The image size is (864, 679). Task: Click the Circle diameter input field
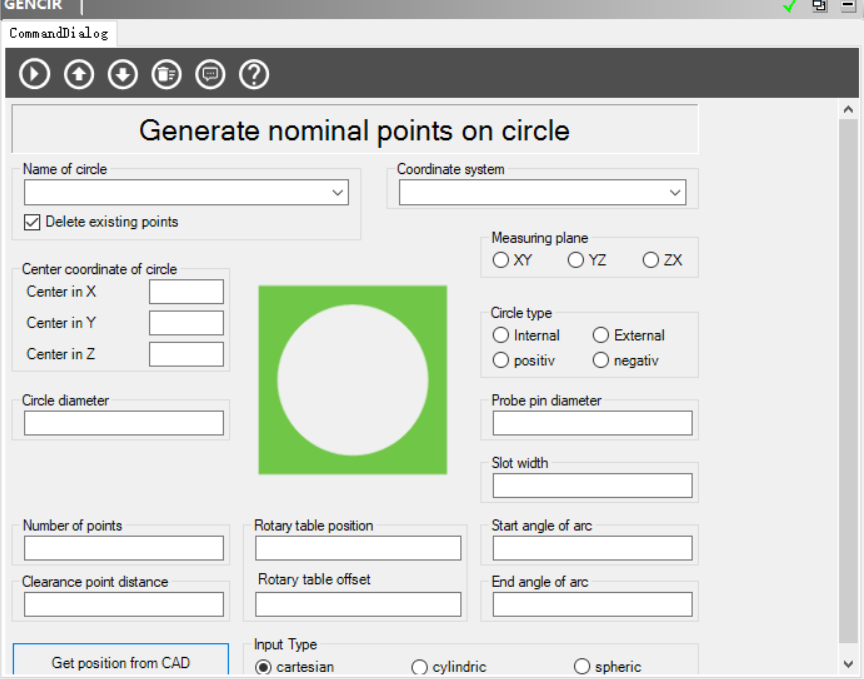point(124,423)
